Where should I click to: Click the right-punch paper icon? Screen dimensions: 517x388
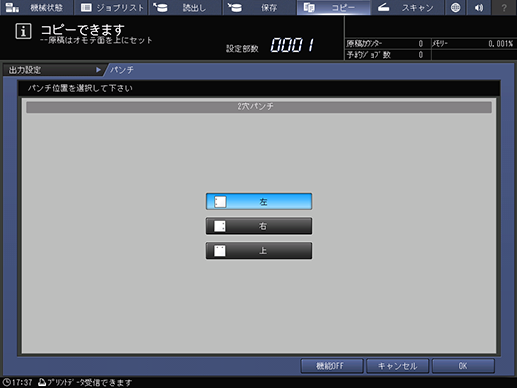click(220, 226)
